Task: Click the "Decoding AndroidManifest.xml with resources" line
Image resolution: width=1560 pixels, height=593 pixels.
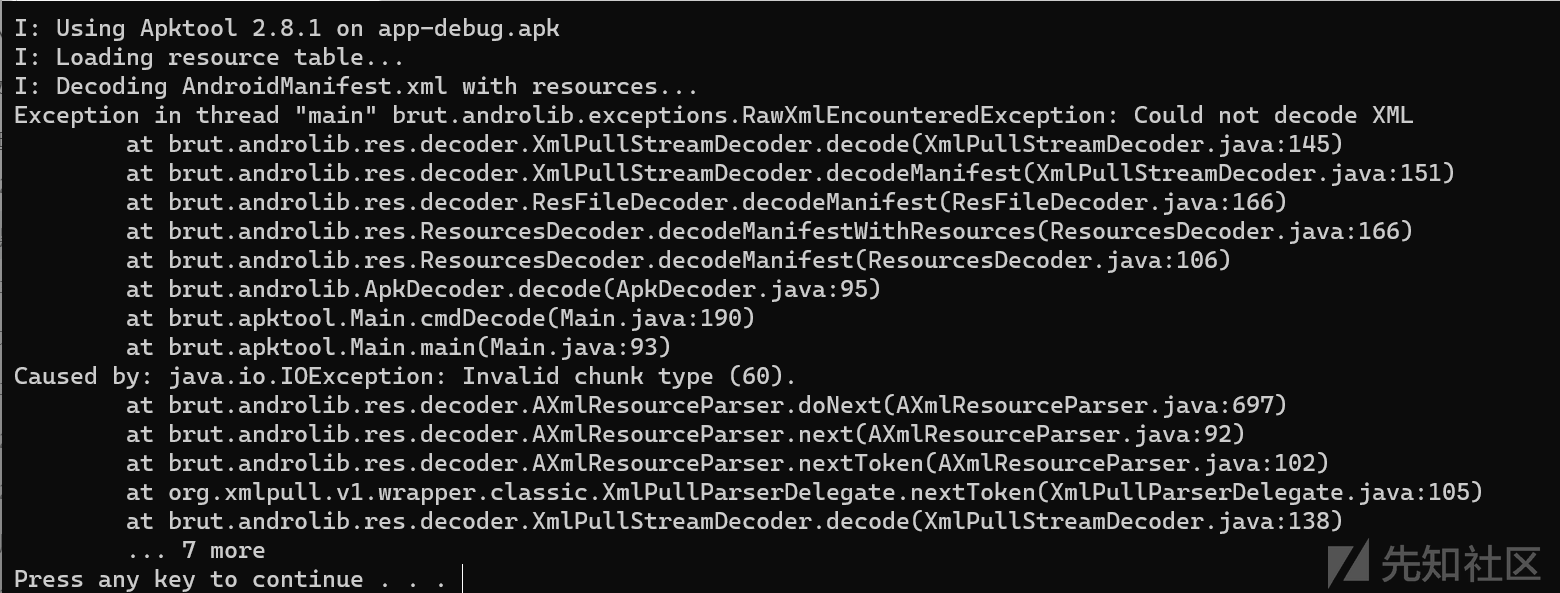Action: pyautogui.click(x=355, y=86)
